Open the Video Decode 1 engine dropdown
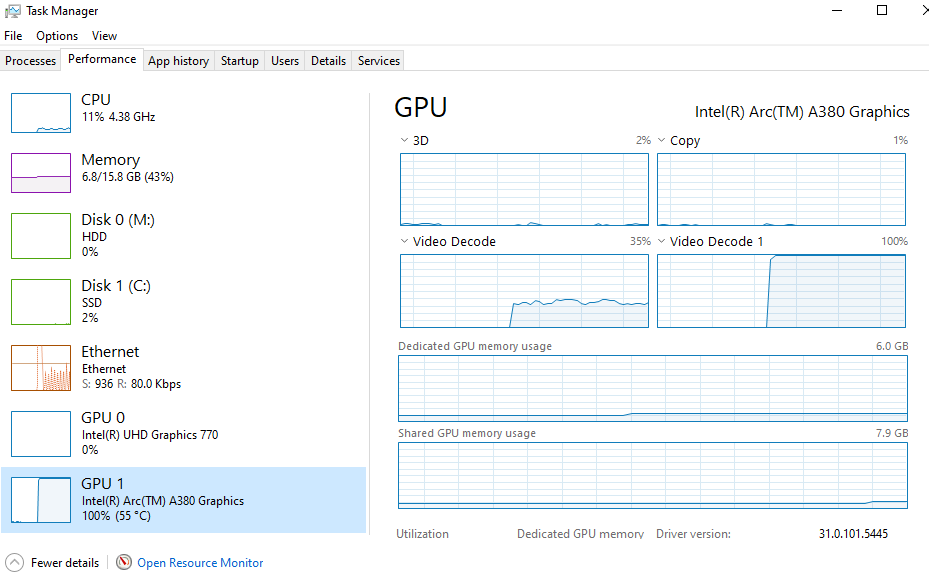Image resolution: width=929 pixels, height=576 pixels. 661,242
